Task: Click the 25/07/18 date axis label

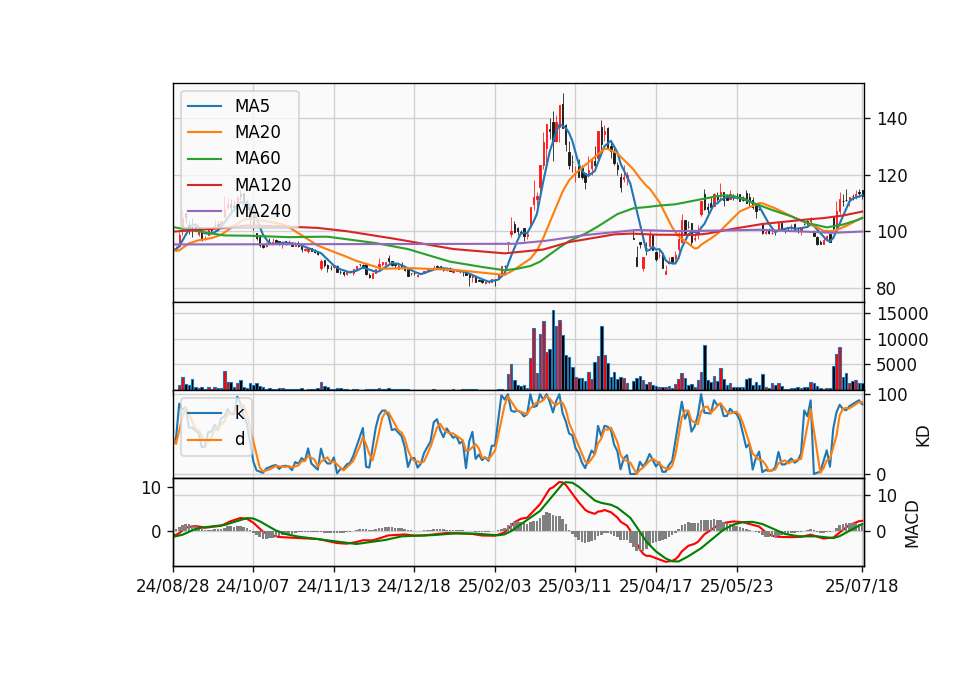Action: (862, 586)
